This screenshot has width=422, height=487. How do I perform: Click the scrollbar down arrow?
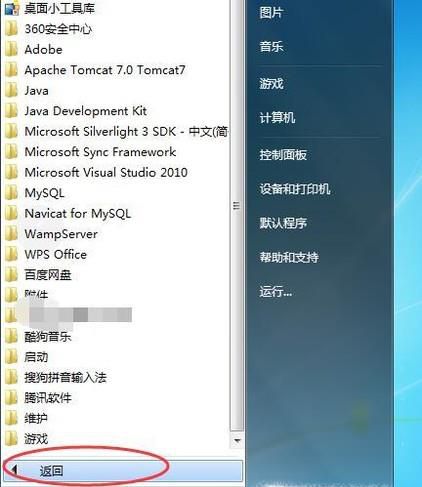(x=237, y=441)
